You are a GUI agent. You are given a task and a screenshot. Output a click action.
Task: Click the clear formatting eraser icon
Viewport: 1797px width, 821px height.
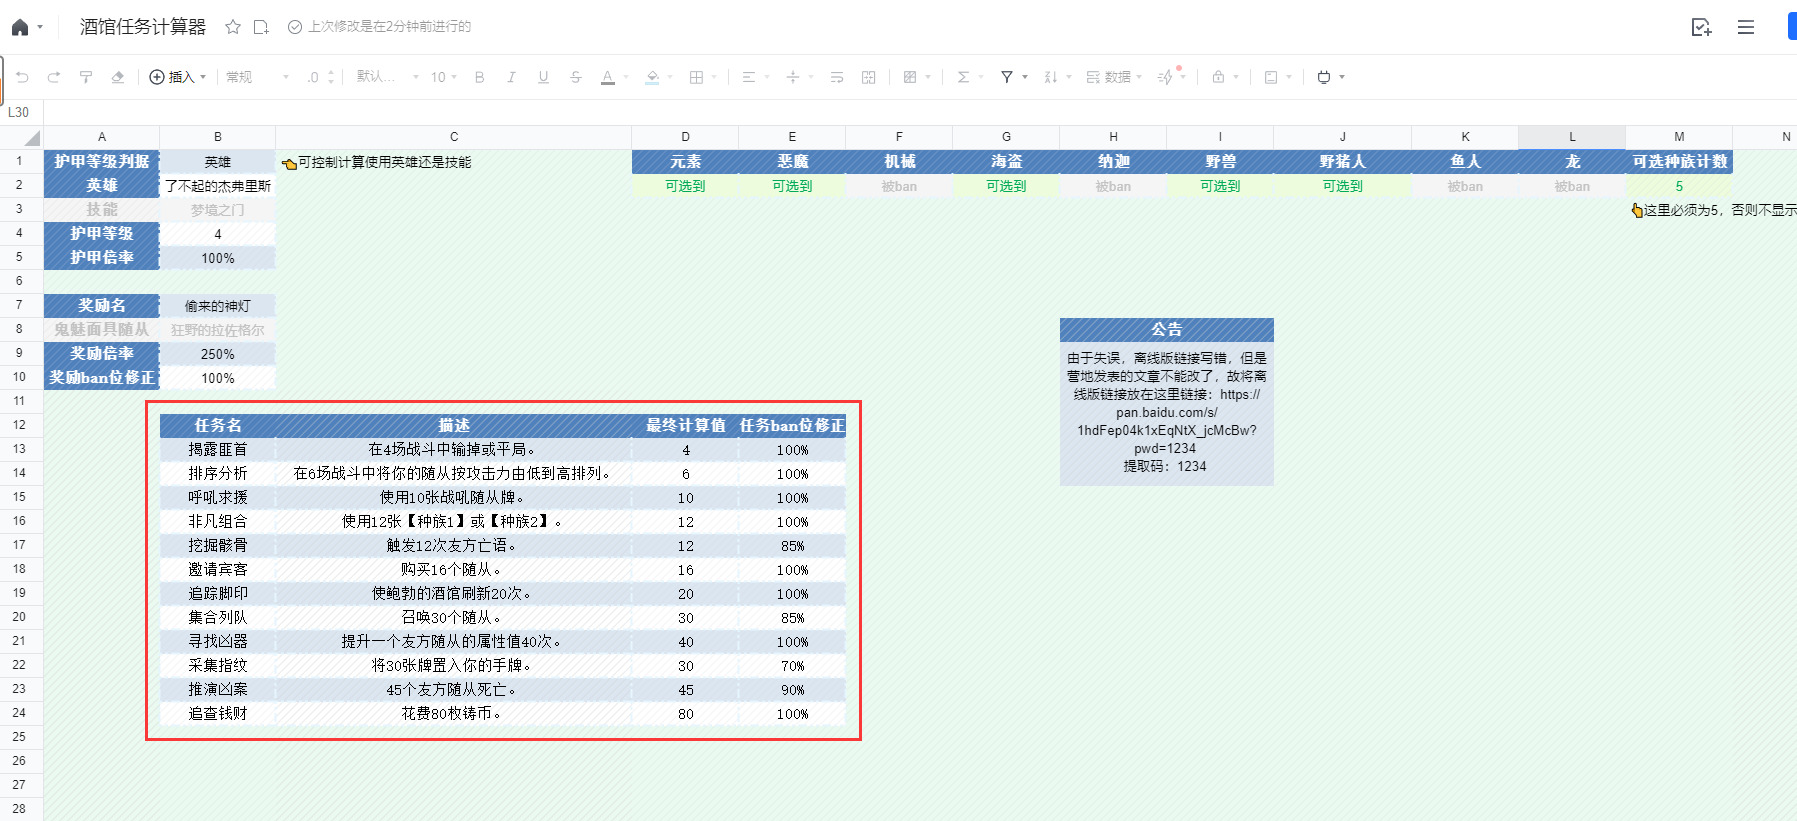118,77
